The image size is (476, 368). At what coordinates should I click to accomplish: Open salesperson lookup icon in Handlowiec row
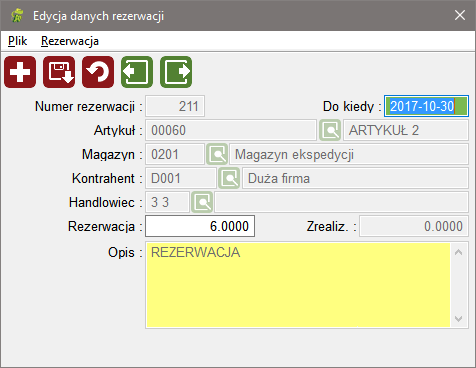coord(202,202)
